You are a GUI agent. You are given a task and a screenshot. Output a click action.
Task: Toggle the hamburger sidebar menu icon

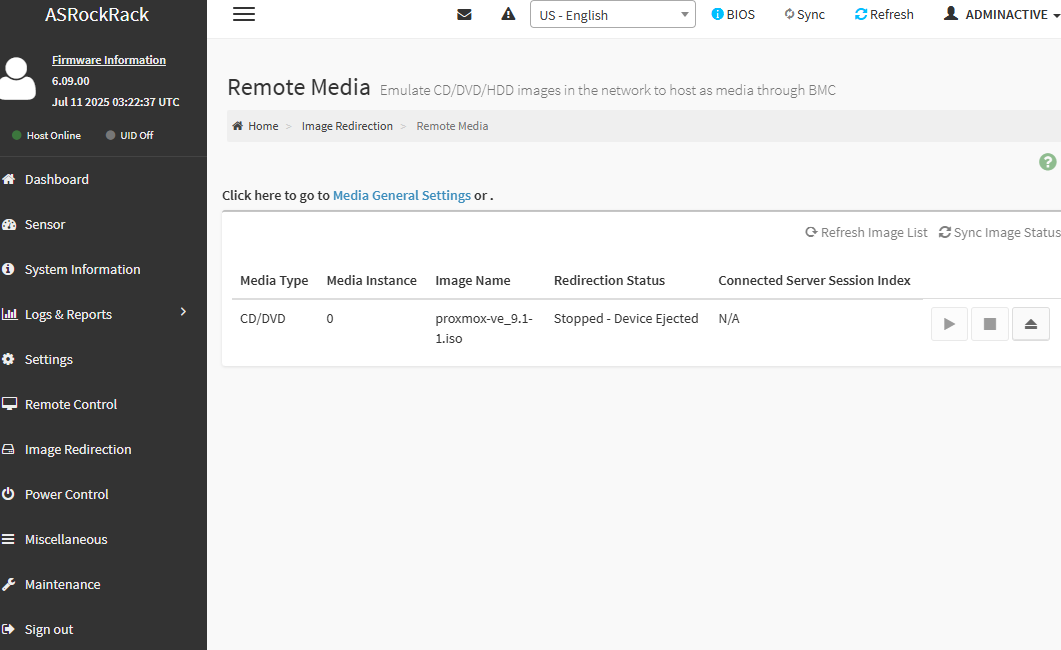point(243,14)
